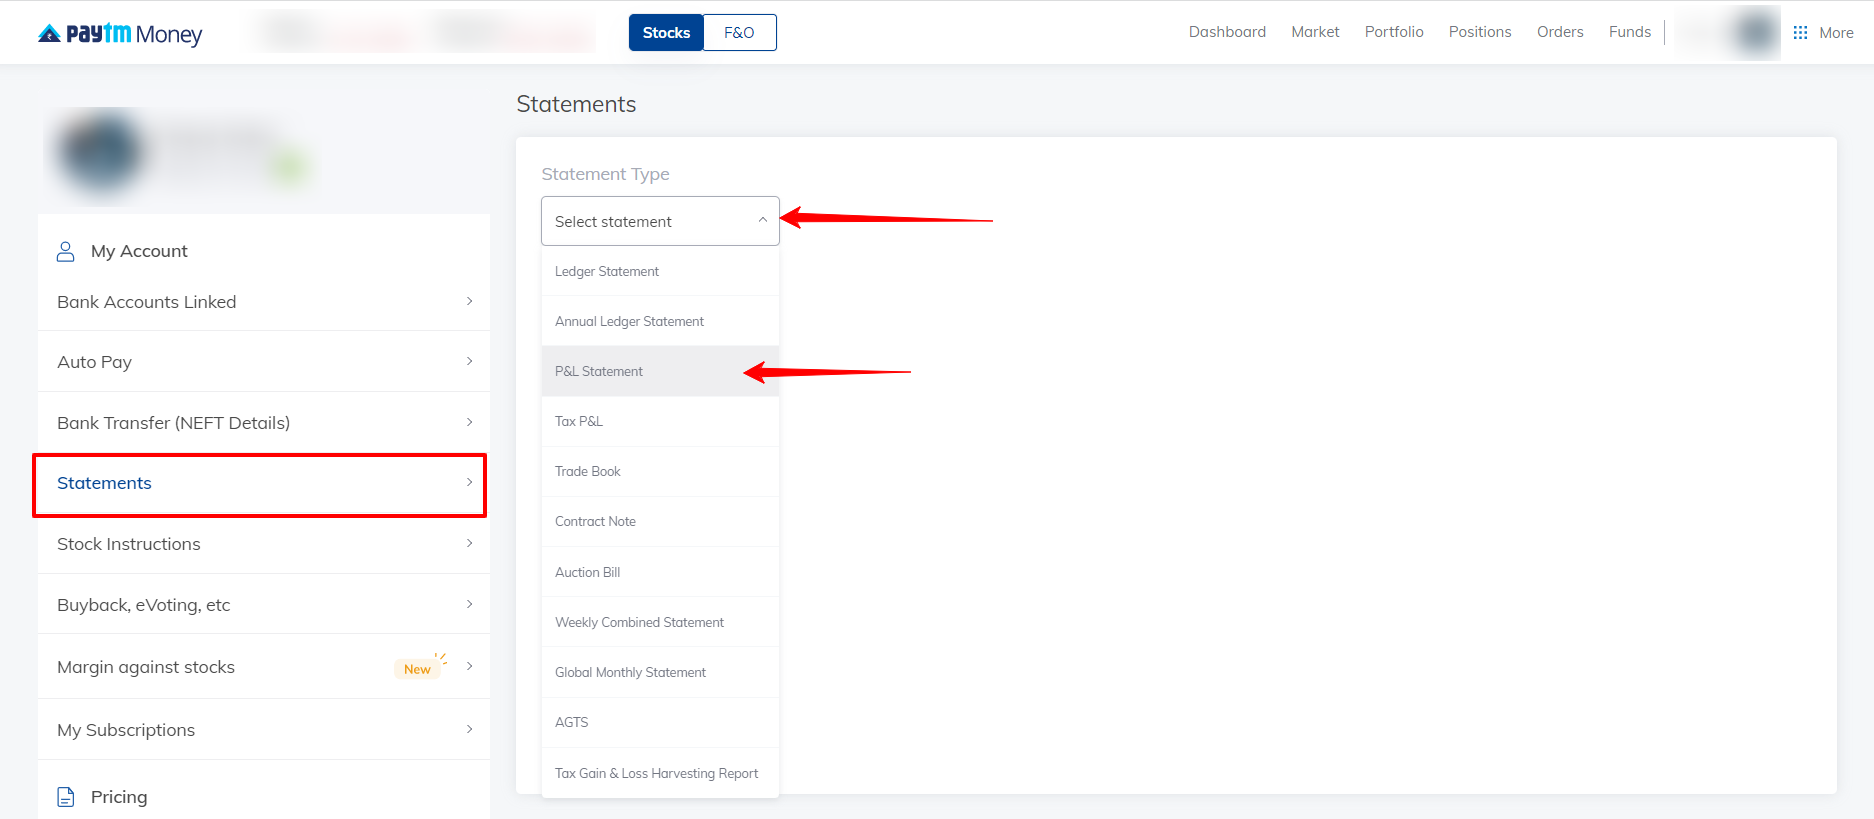Choose Contract Note statement type

(x=595, y=522)
